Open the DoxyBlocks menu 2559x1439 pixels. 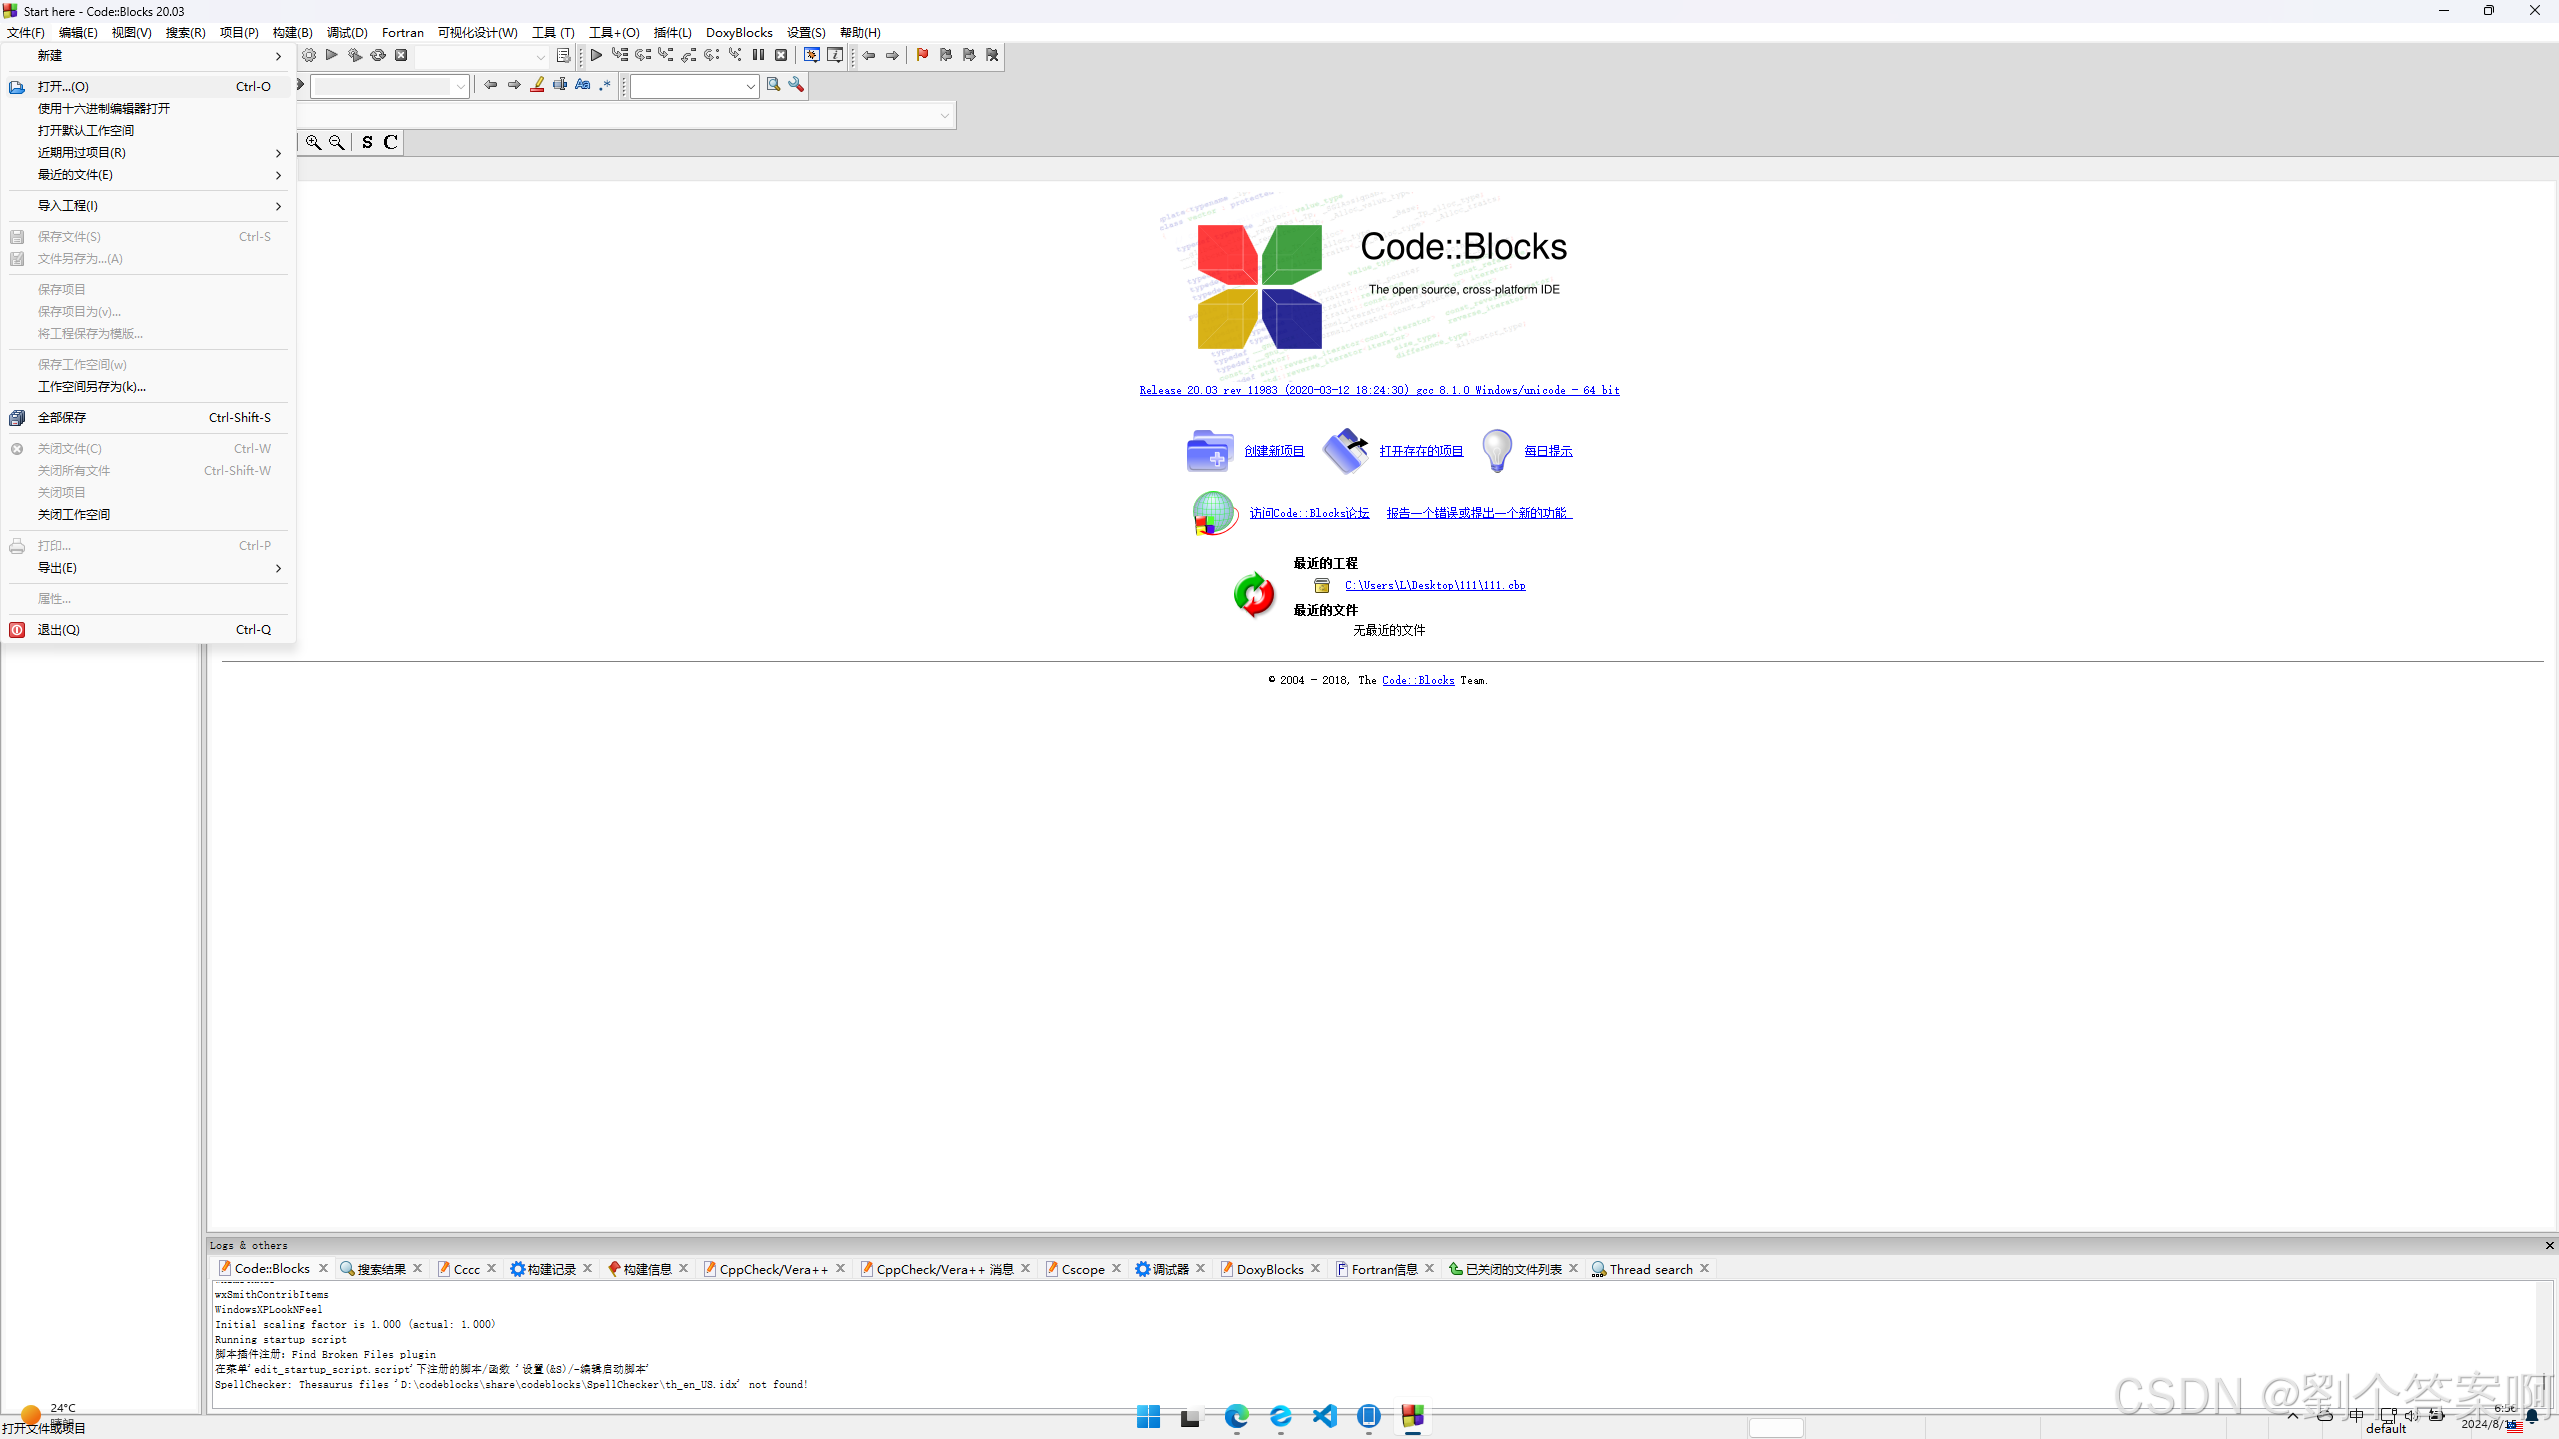click(738, 31)
